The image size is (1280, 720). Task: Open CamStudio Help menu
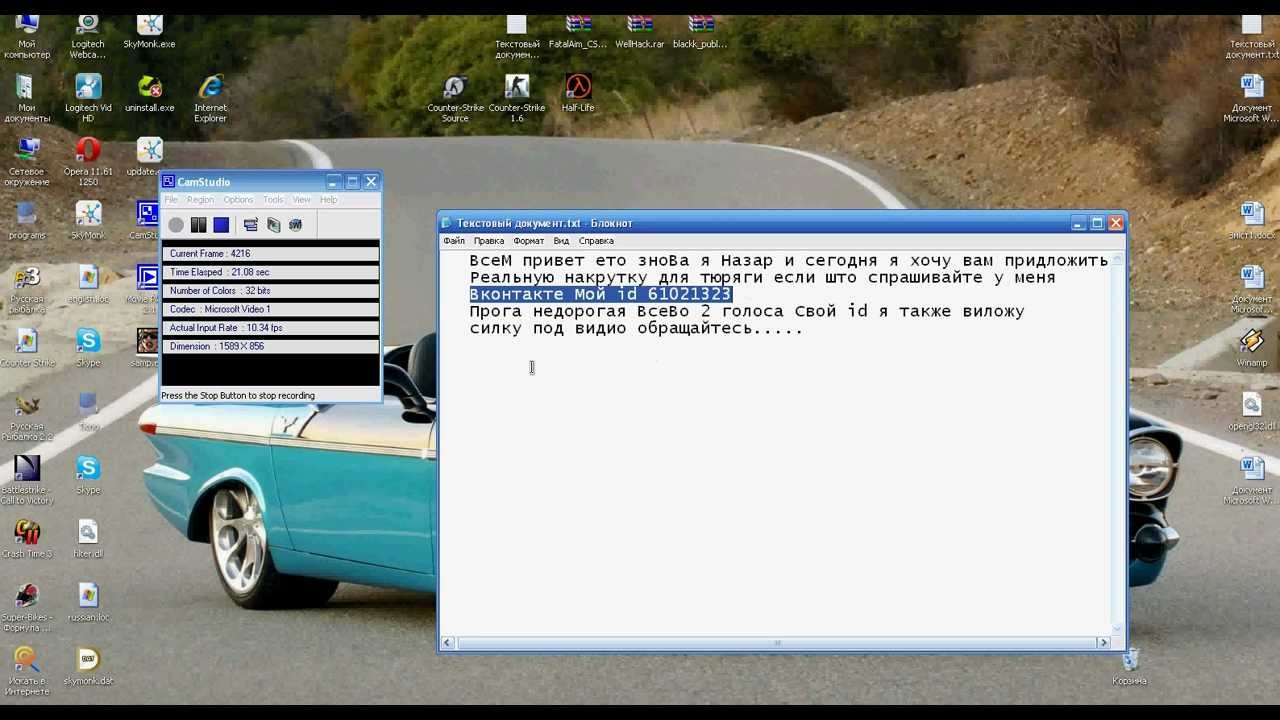click(x=328, y=200)
